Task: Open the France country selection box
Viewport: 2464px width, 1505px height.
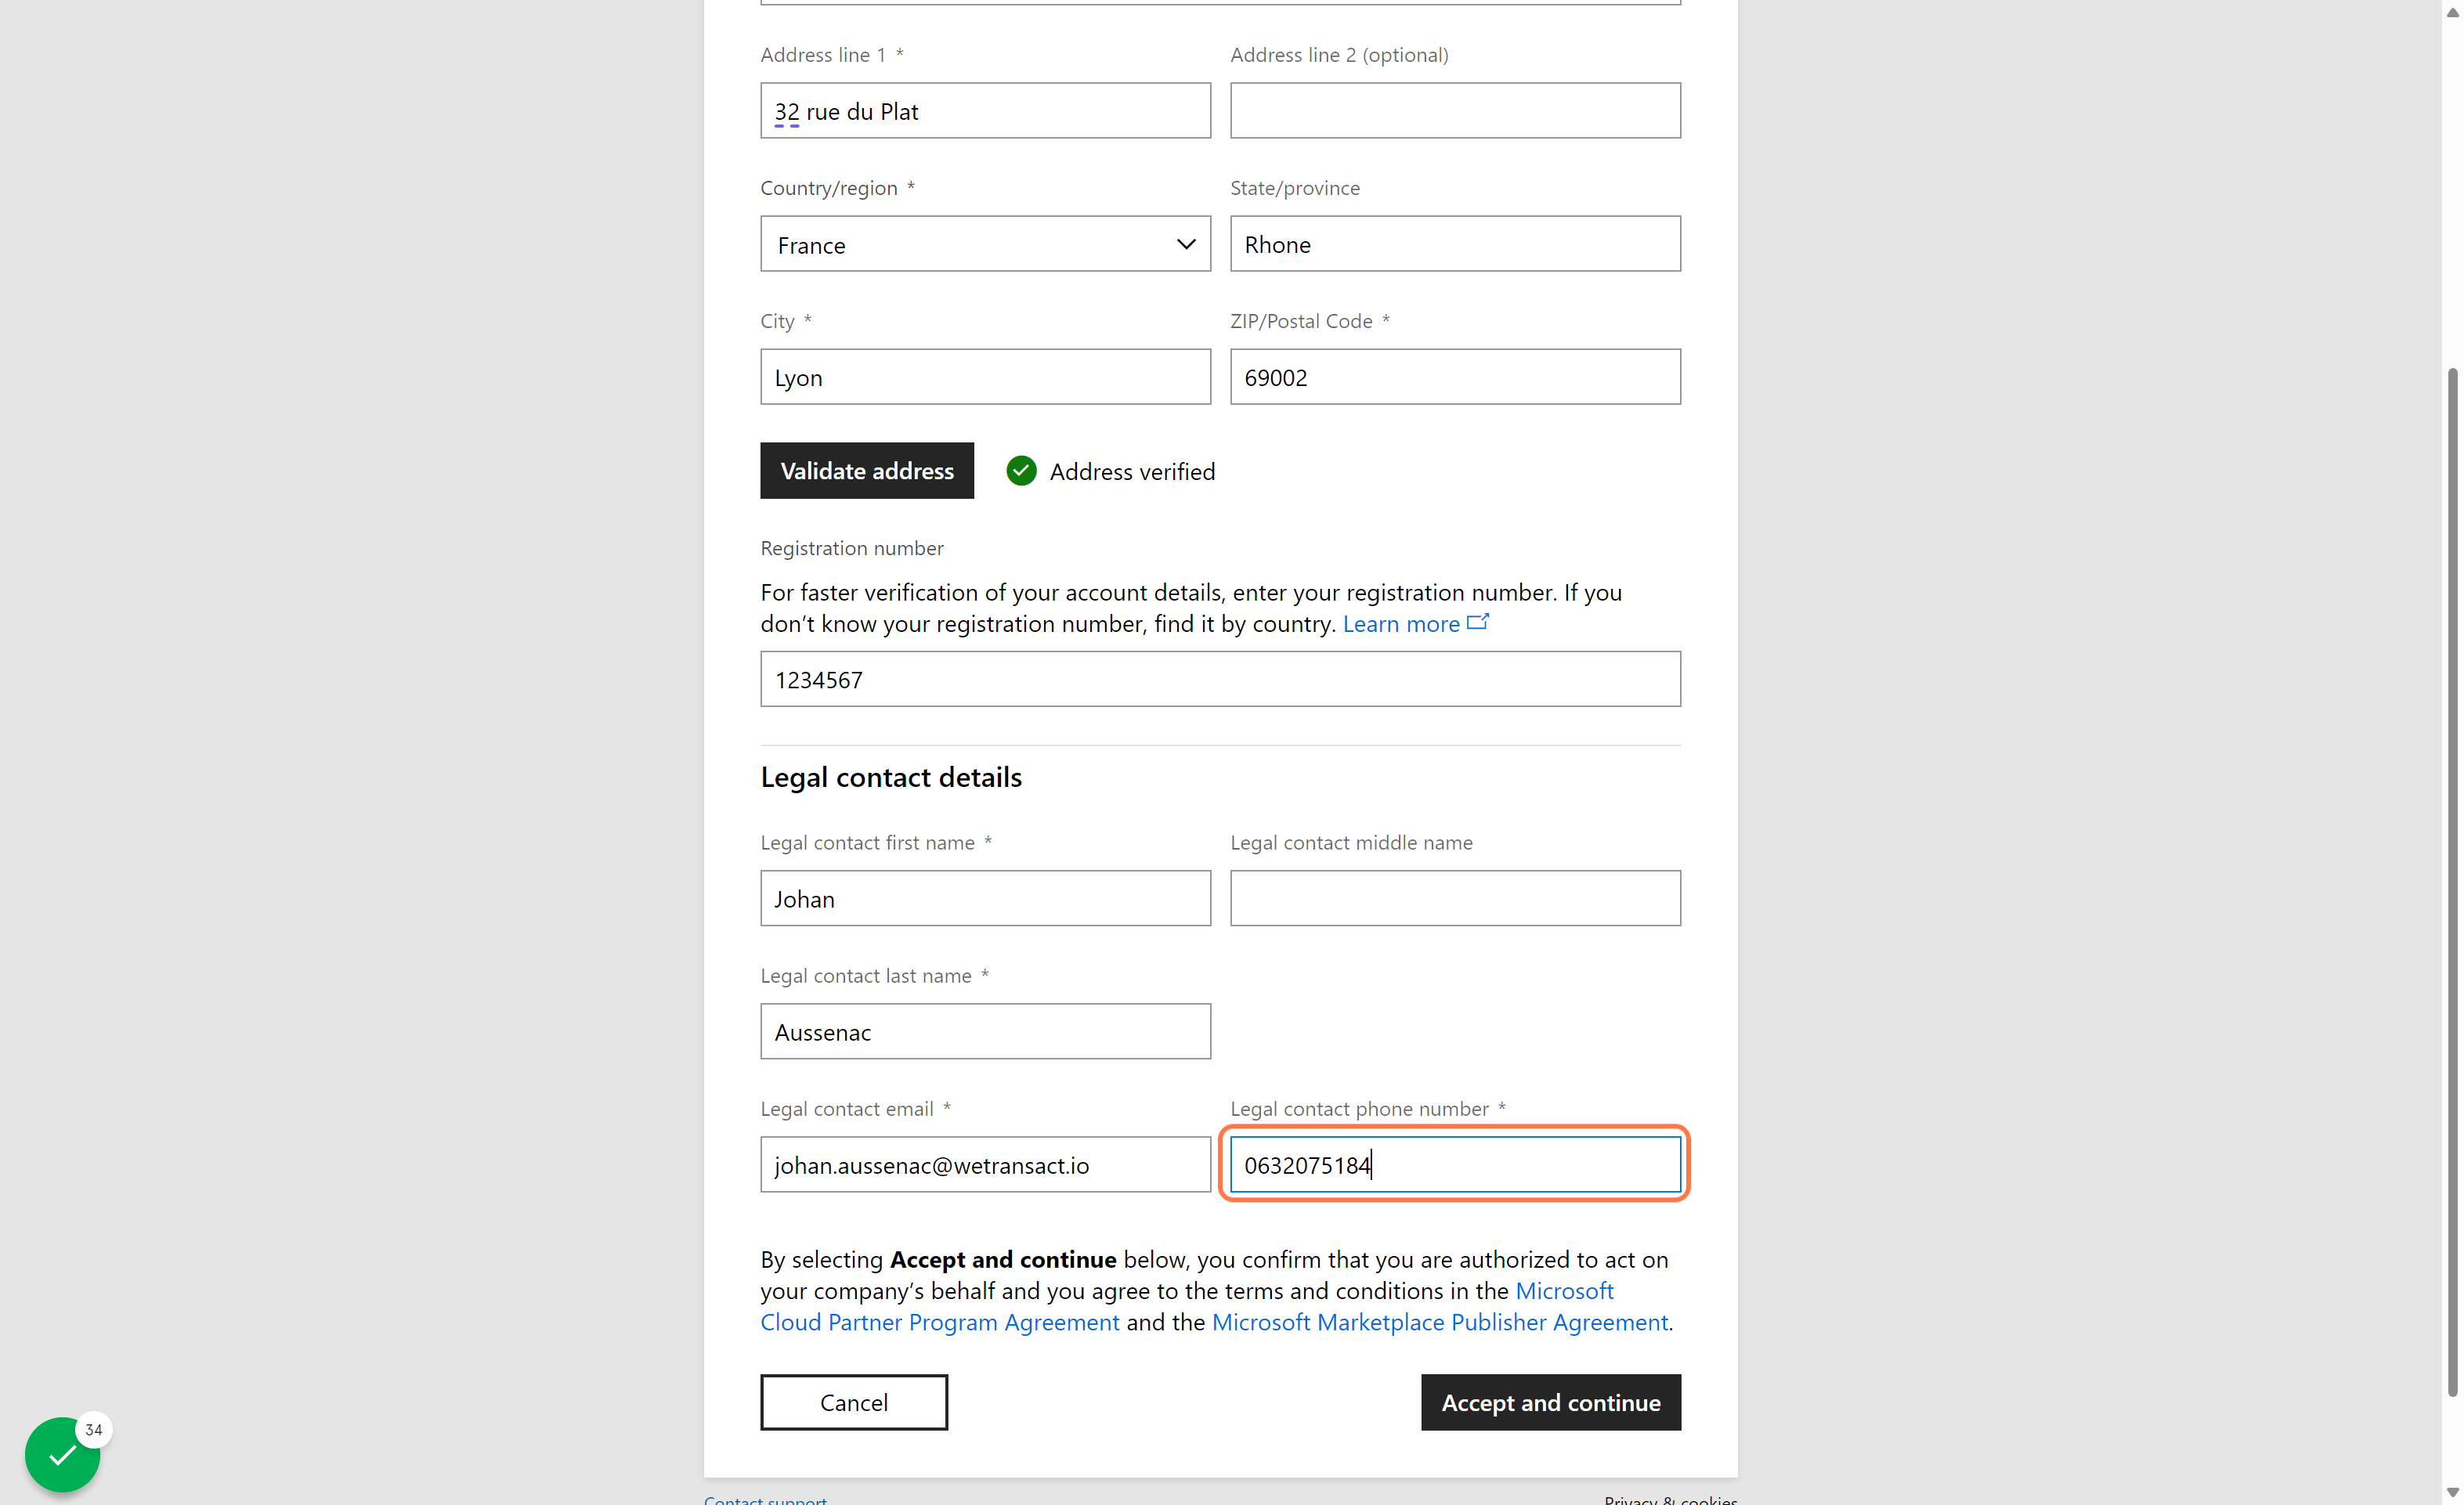Action: click(985, 244)
